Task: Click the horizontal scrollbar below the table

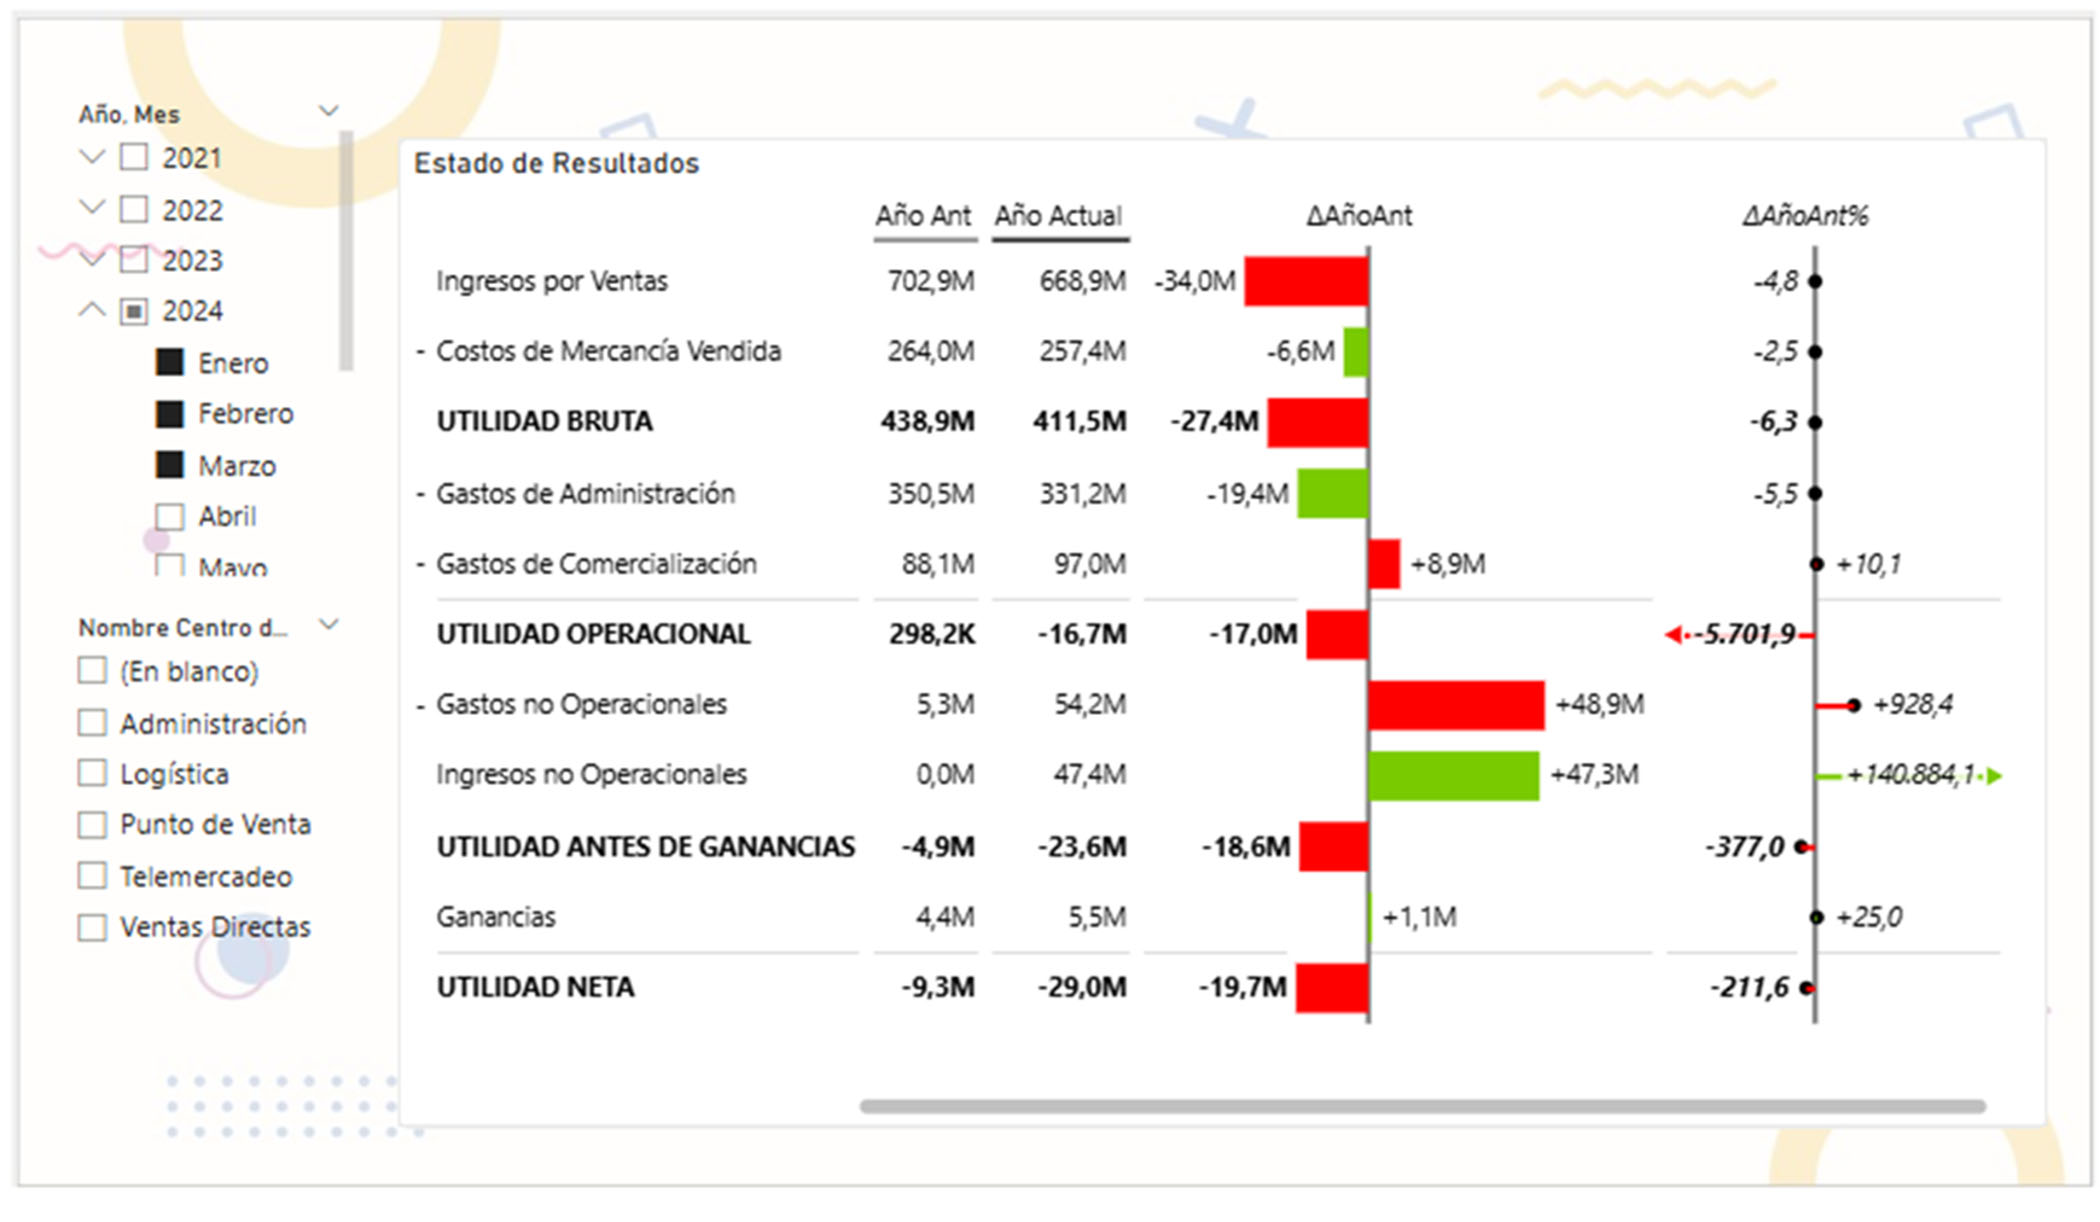Action: (x=1422, y=1106)
